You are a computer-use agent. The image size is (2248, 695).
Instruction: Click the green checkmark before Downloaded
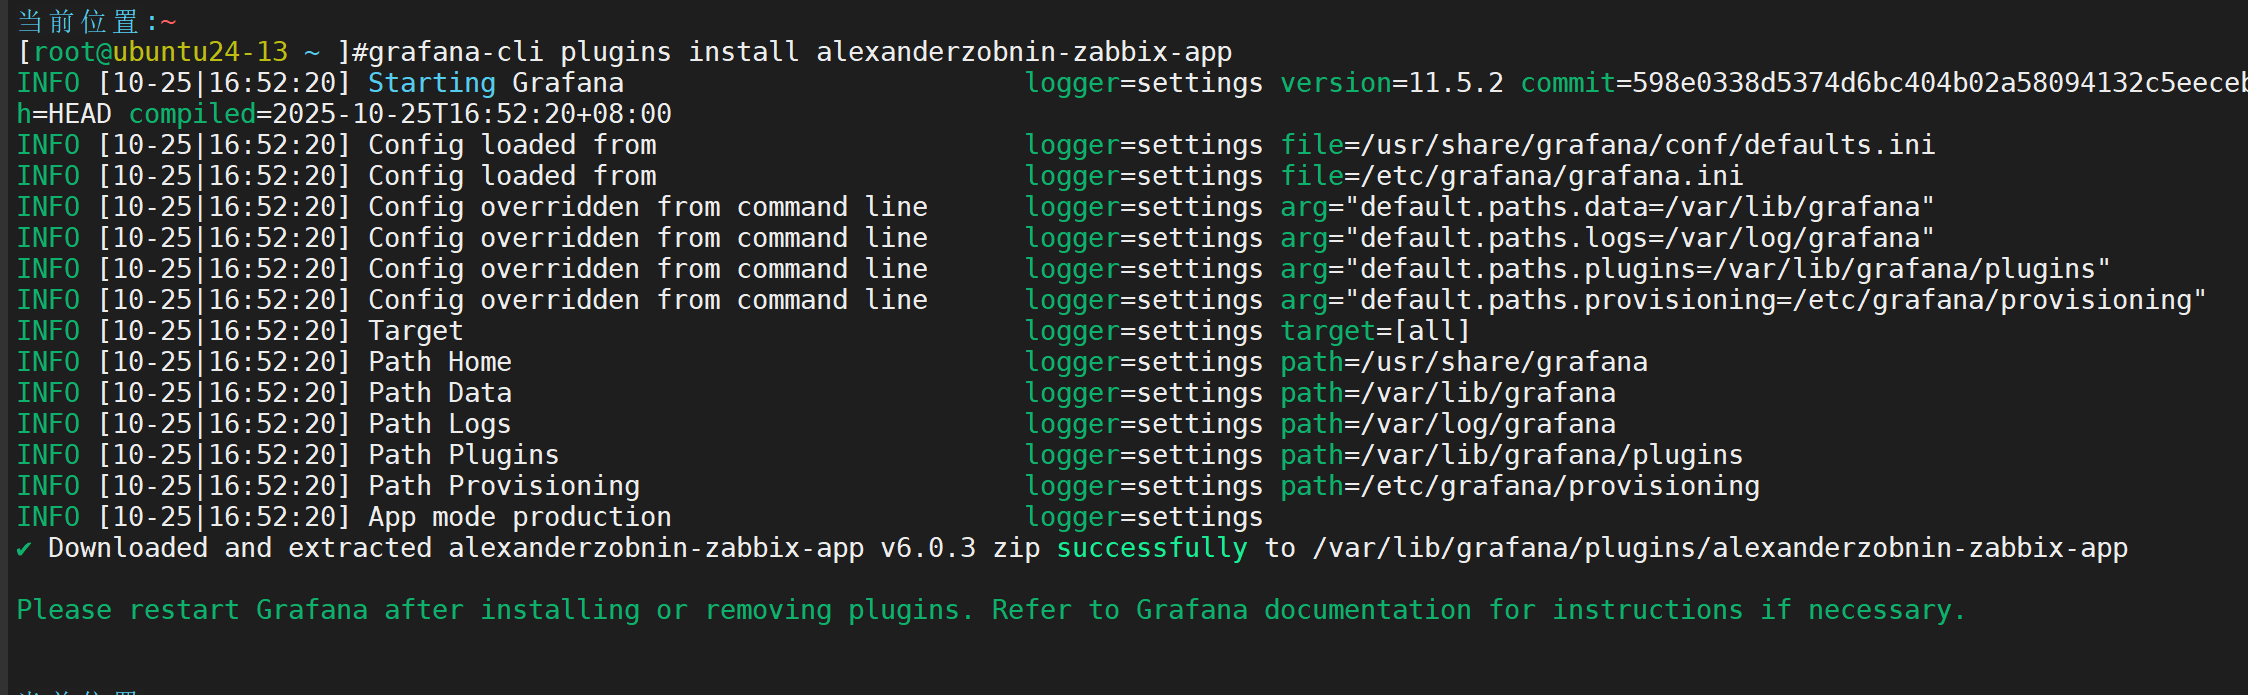point(24,549)
